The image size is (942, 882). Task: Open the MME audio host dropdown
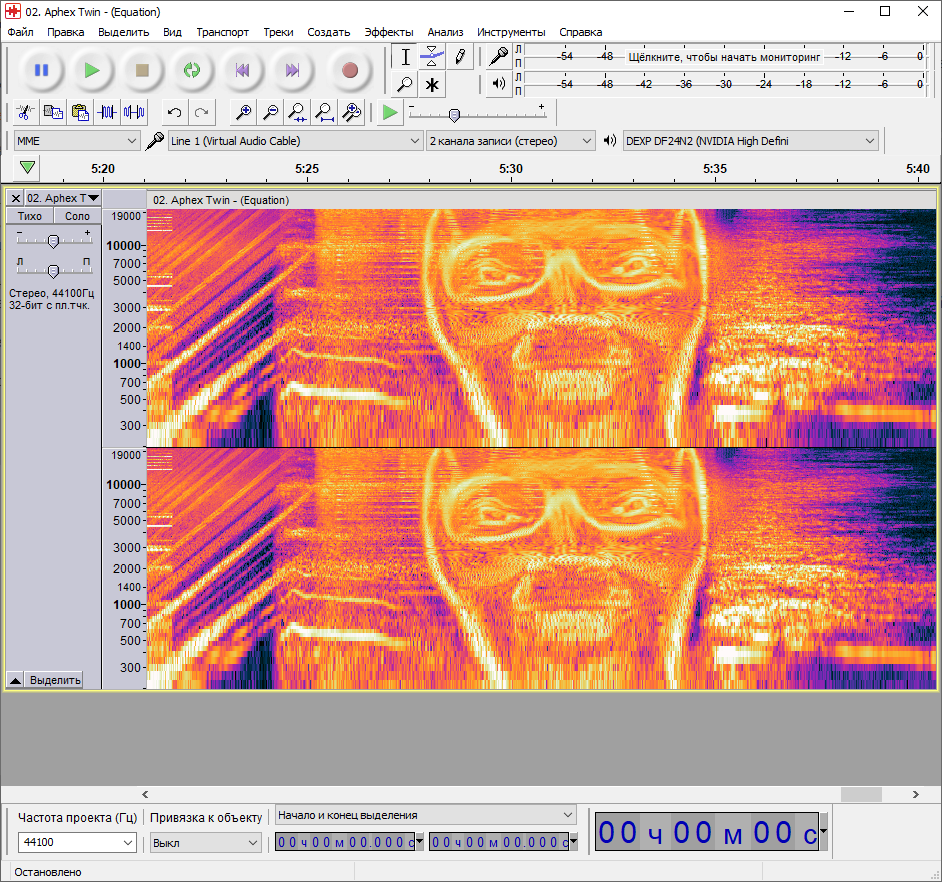tap(77, 141)
